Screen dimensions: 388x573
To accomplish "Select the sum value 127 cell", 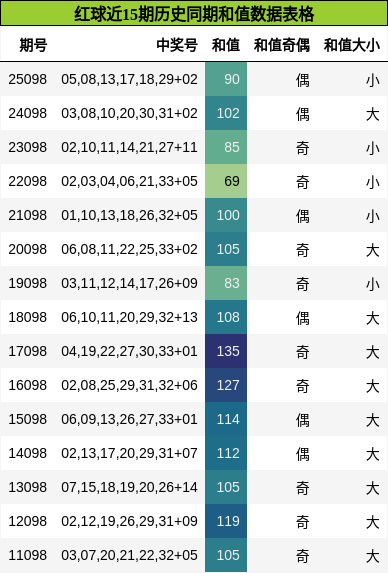I will [x=226, y=385].
